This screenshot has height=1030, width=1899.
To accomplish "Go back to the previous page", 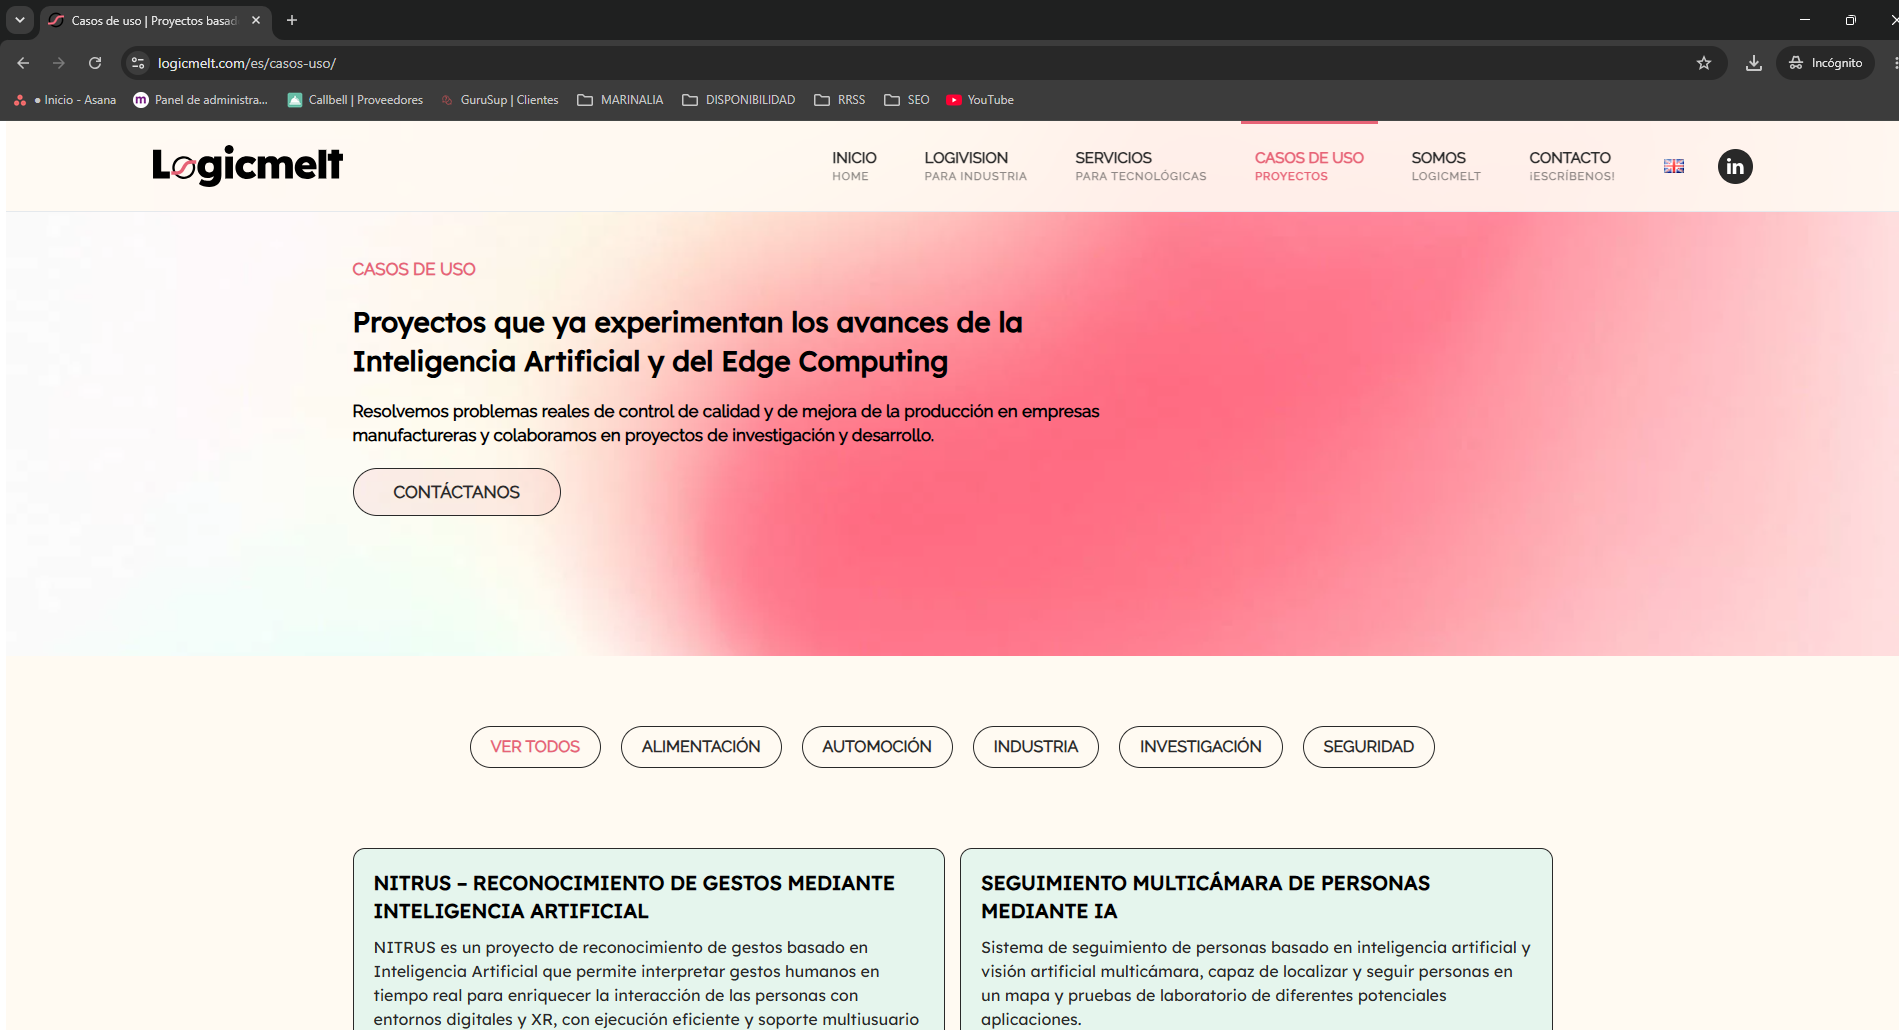I will click(x=23, y=63).
